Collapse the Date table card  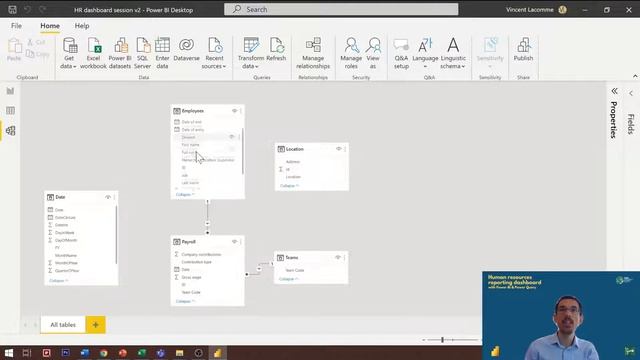[x=58, y=281]
